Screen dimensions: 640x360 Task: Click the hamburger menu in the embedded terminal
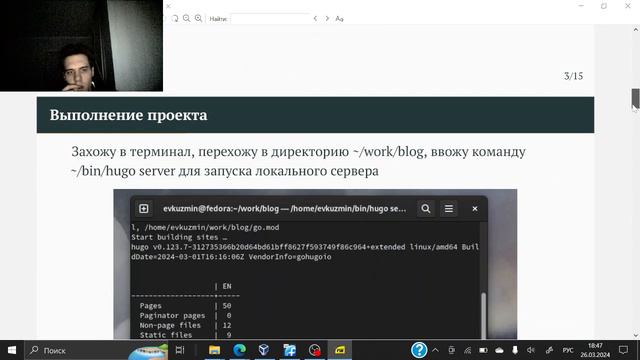(x=449, y=209)
